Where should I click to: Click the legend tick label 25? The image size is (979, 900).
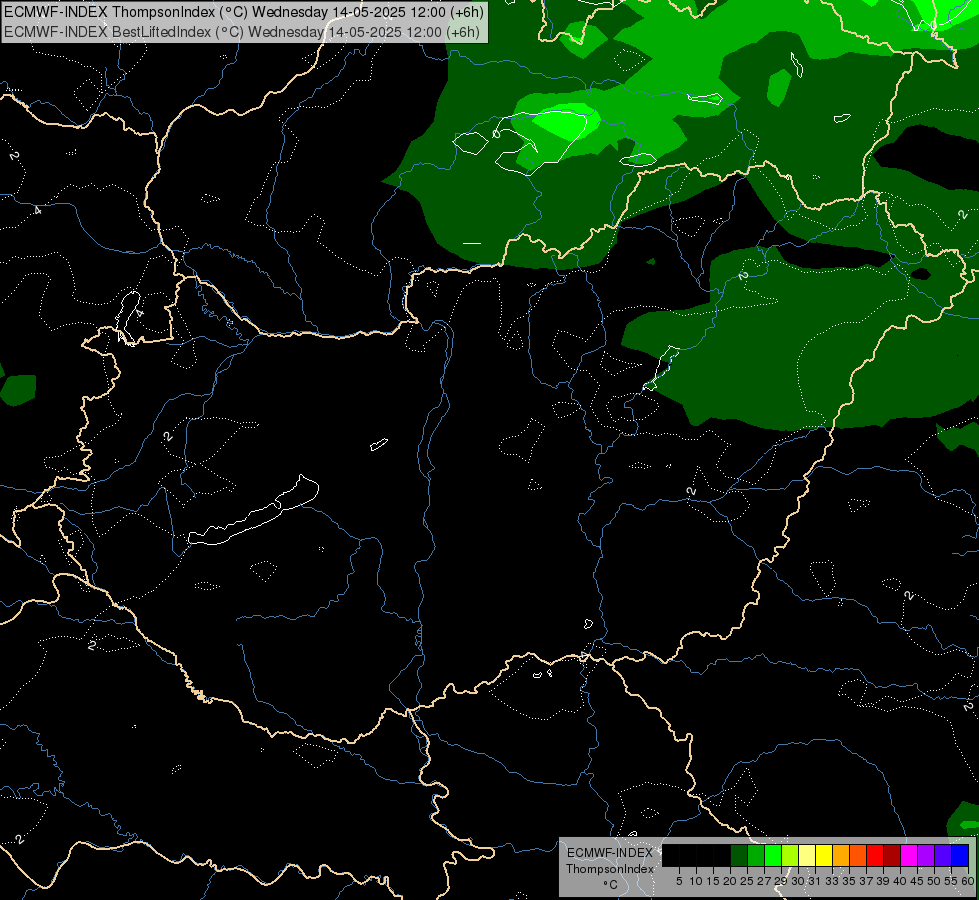pyautogui.click(x=747, y=881)
